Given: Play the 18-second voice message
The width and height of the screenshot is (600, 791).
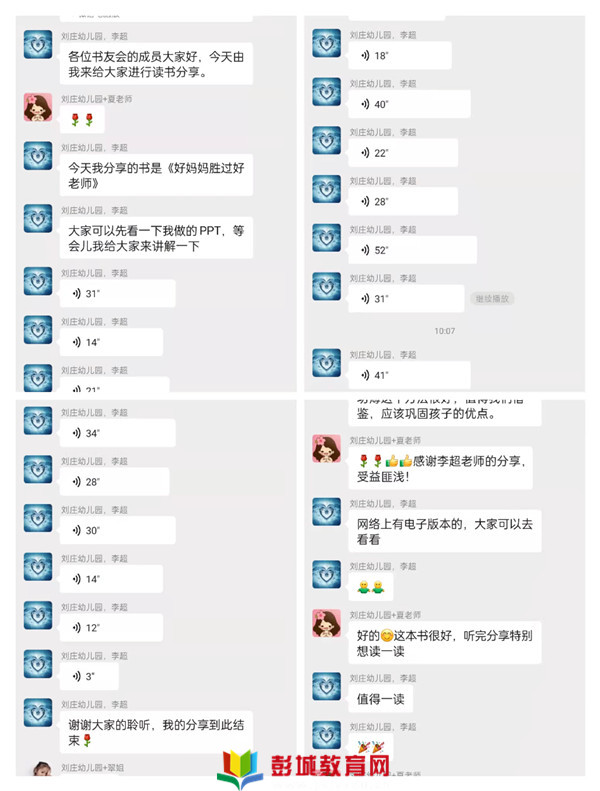Looking at the screenshot, I should 400,55.
